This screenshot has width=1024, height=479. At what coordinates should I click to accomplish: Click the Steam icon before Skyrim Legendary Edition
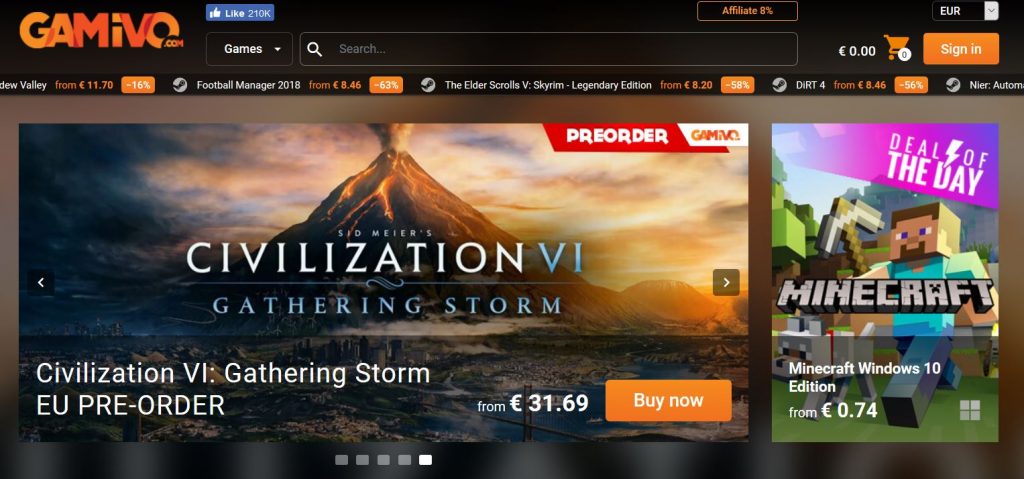click(x=428, y=85)
